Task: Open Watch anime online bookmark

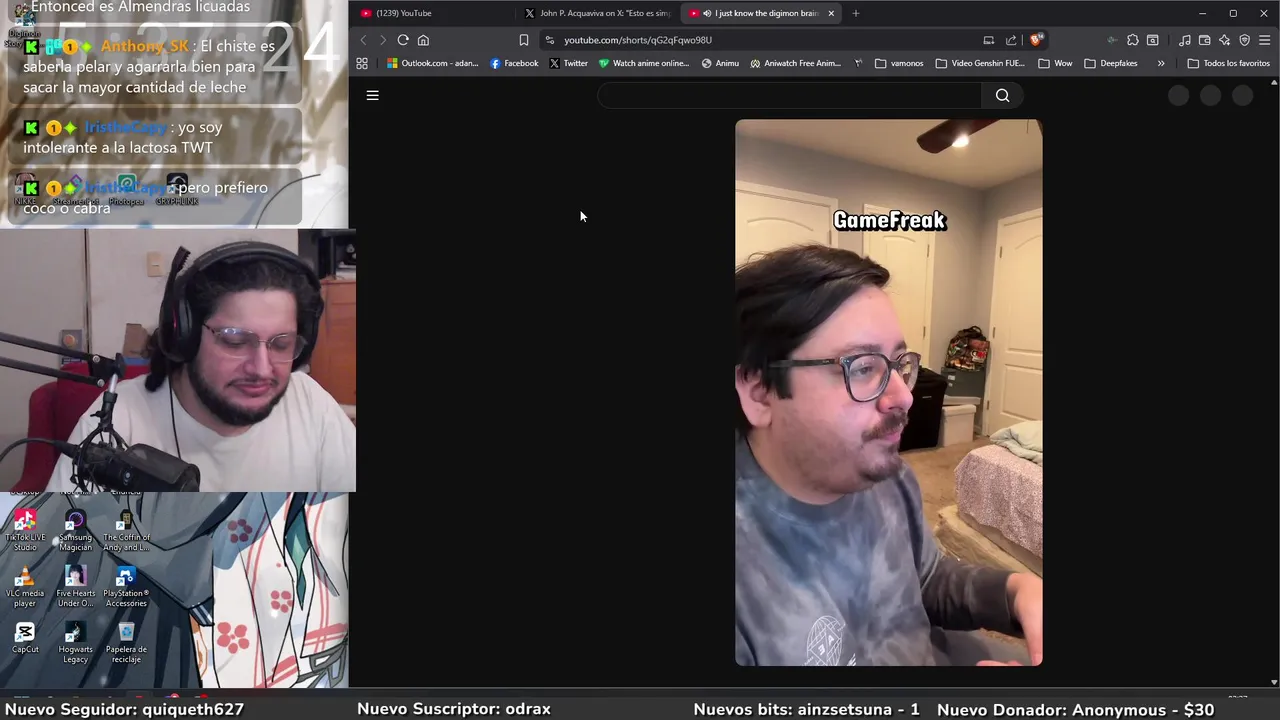Action: pyautogui.click(x=644, y=63)
